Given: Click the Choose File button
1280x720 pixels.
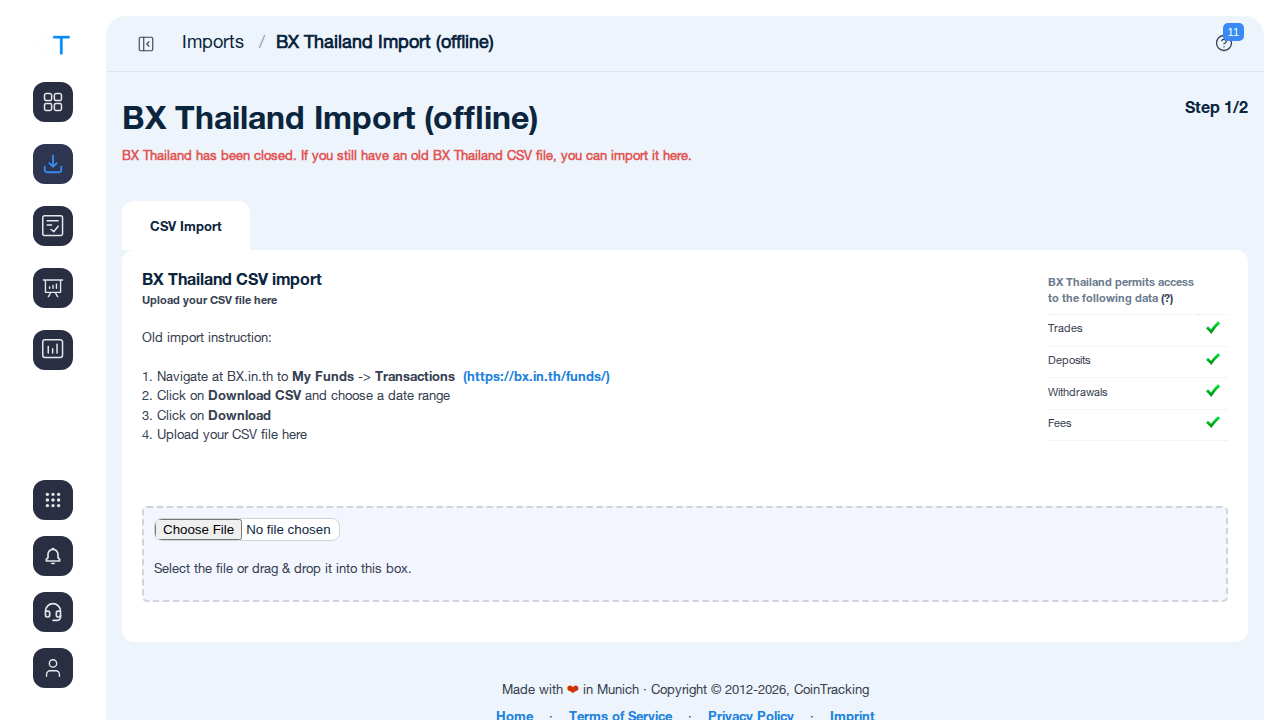Looking at the screenshot, I should pyautogui.click(x=198, y=530).
